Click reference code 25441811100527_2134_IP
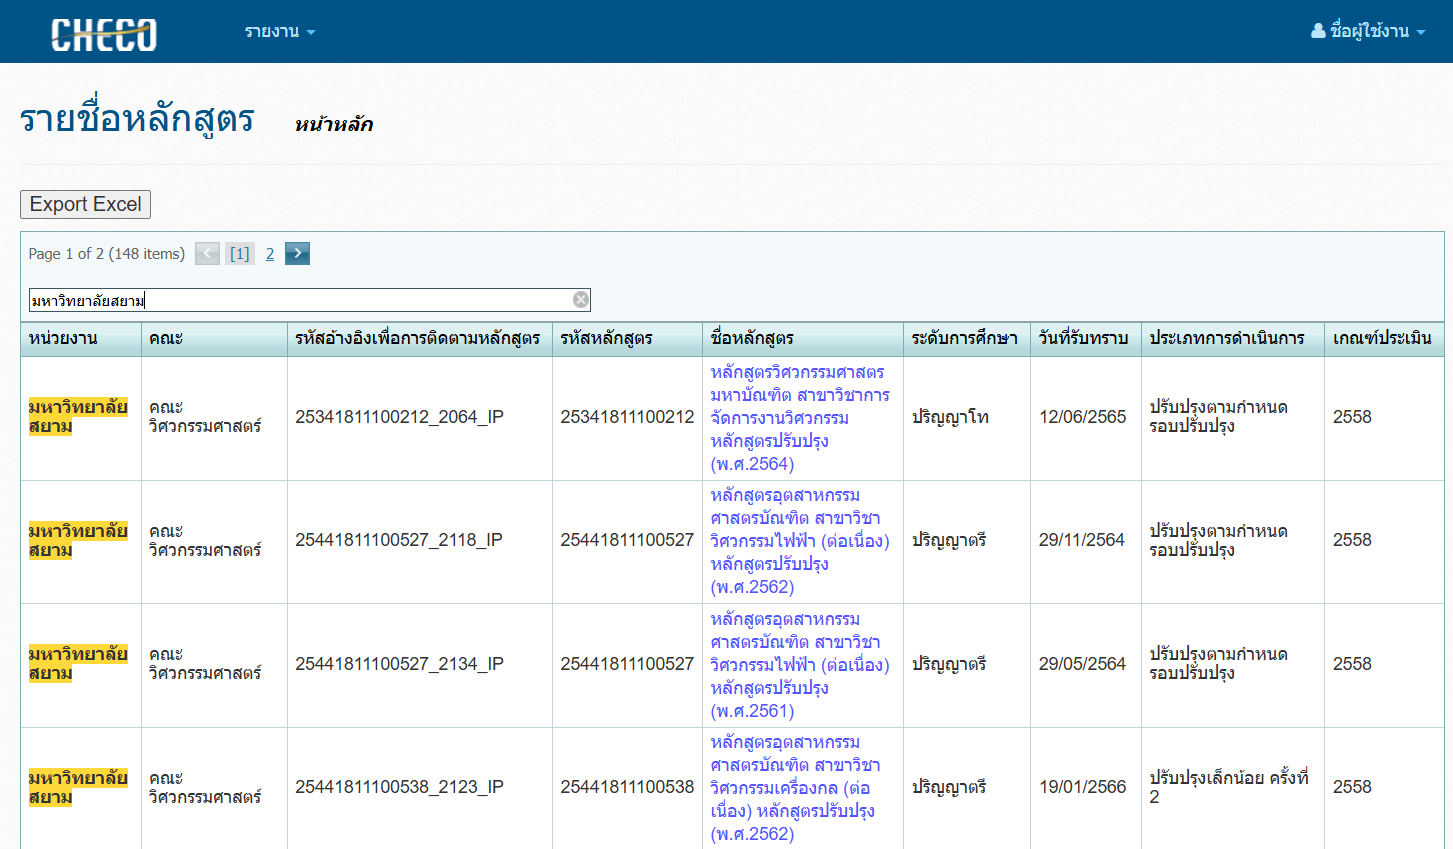1453x849 pixels. pyautogui.click(x=399, y=664)
